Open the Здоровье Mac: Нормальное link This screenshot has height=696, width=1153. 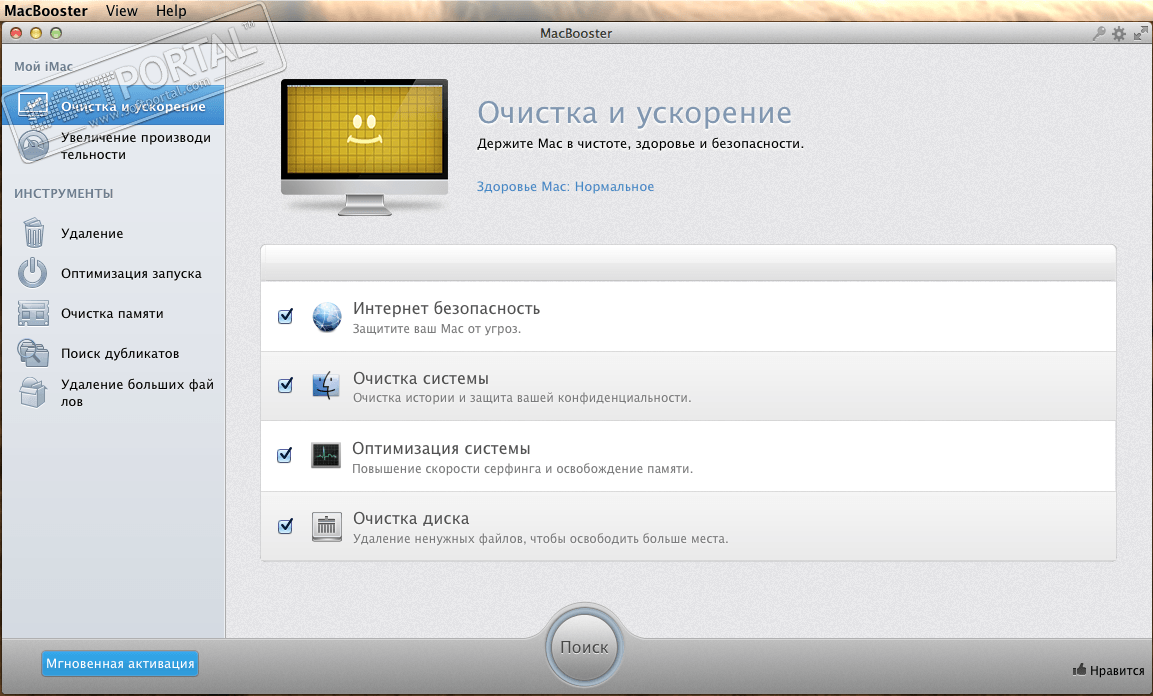565,187
